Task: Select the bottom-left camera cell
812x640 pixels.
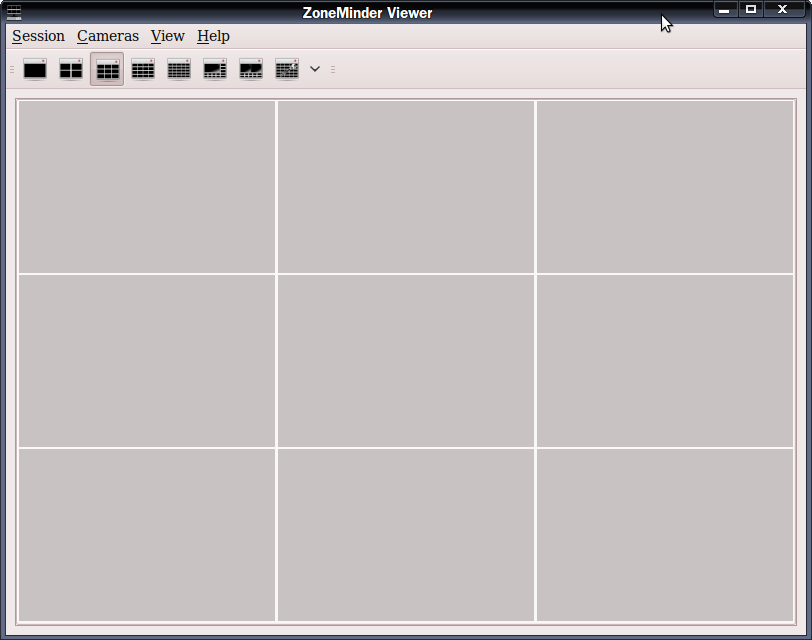Action: (x=147, y=535)
